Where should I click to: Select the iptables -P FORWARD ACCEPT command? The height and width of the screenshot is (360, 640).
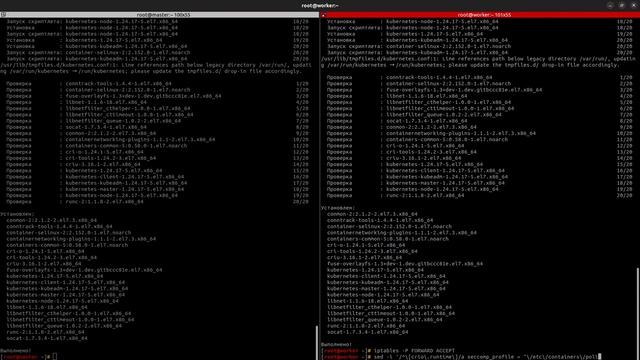414,351
